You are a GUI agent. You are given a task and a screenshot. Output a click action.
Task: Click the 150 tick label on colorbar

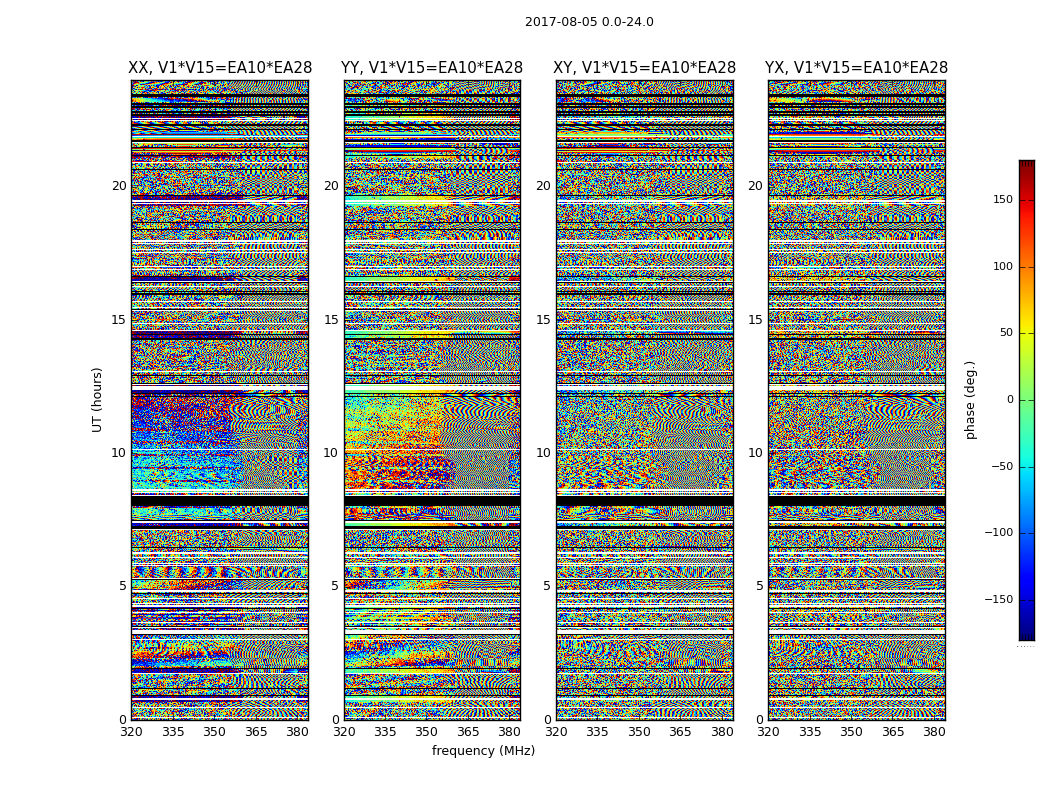1002,200
